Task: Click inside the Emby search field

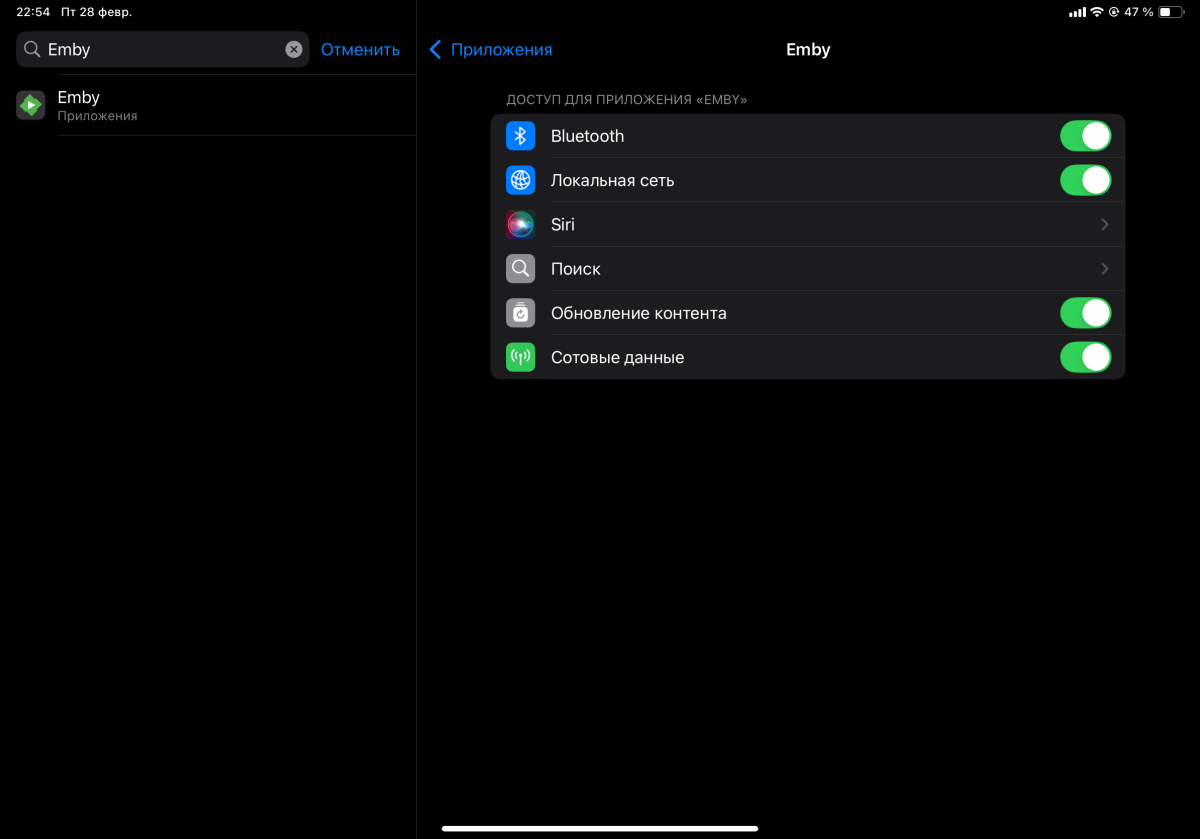Action: (162, 49)
